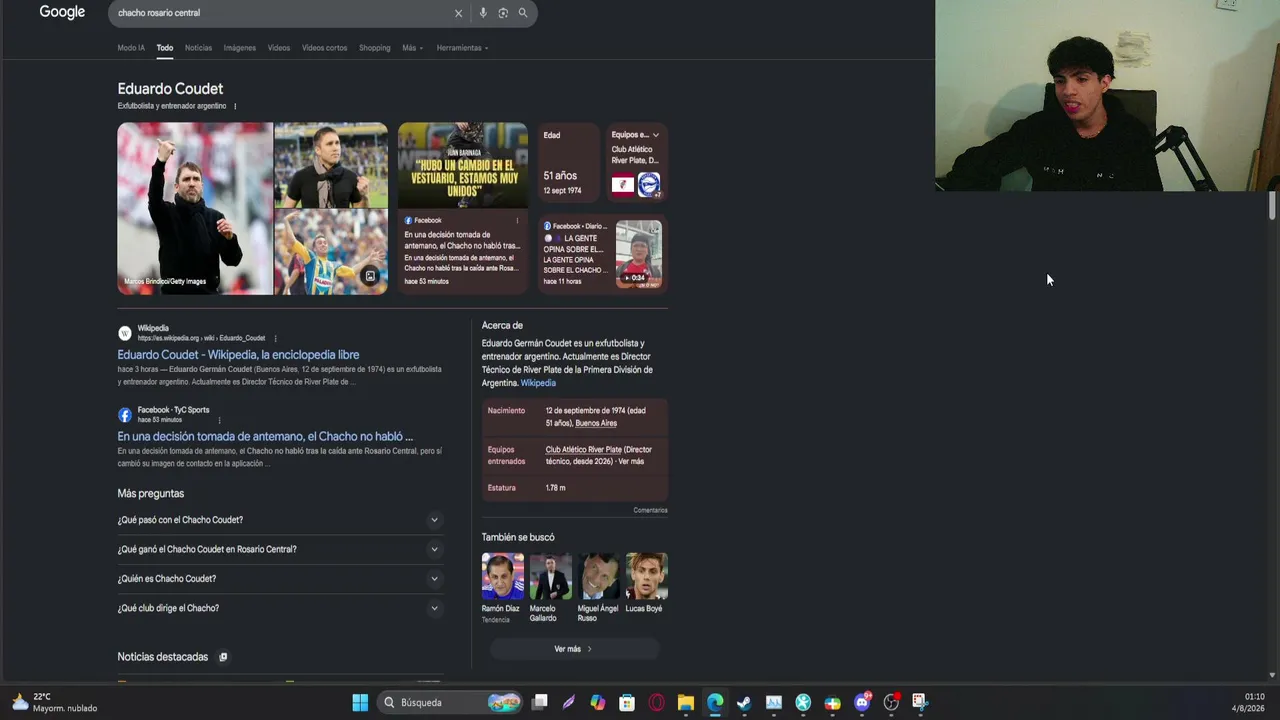1280x720 pixels.
Task: Open 'En una decisión tomada de antemano' result
Action: coord(265,437)
